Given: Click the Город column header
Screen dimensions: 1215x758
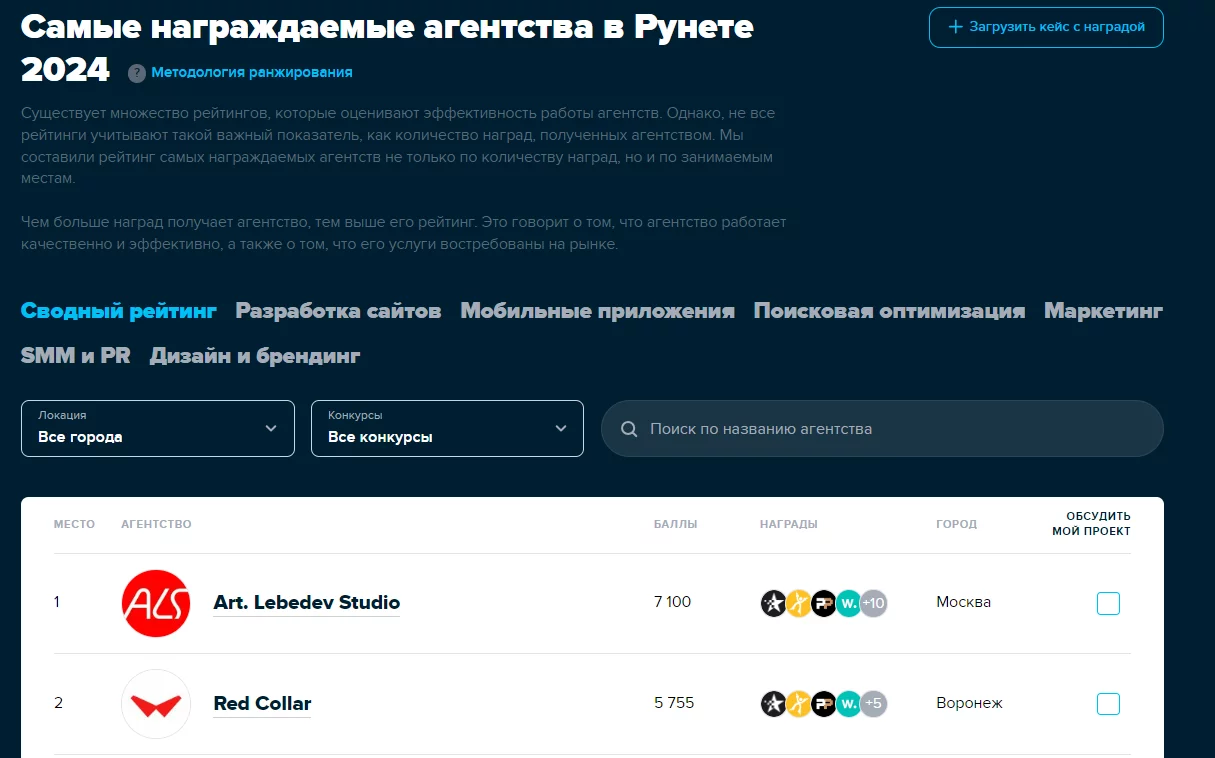Looking at the screenshot, I should pyautogui.click(x=957, y=524).
